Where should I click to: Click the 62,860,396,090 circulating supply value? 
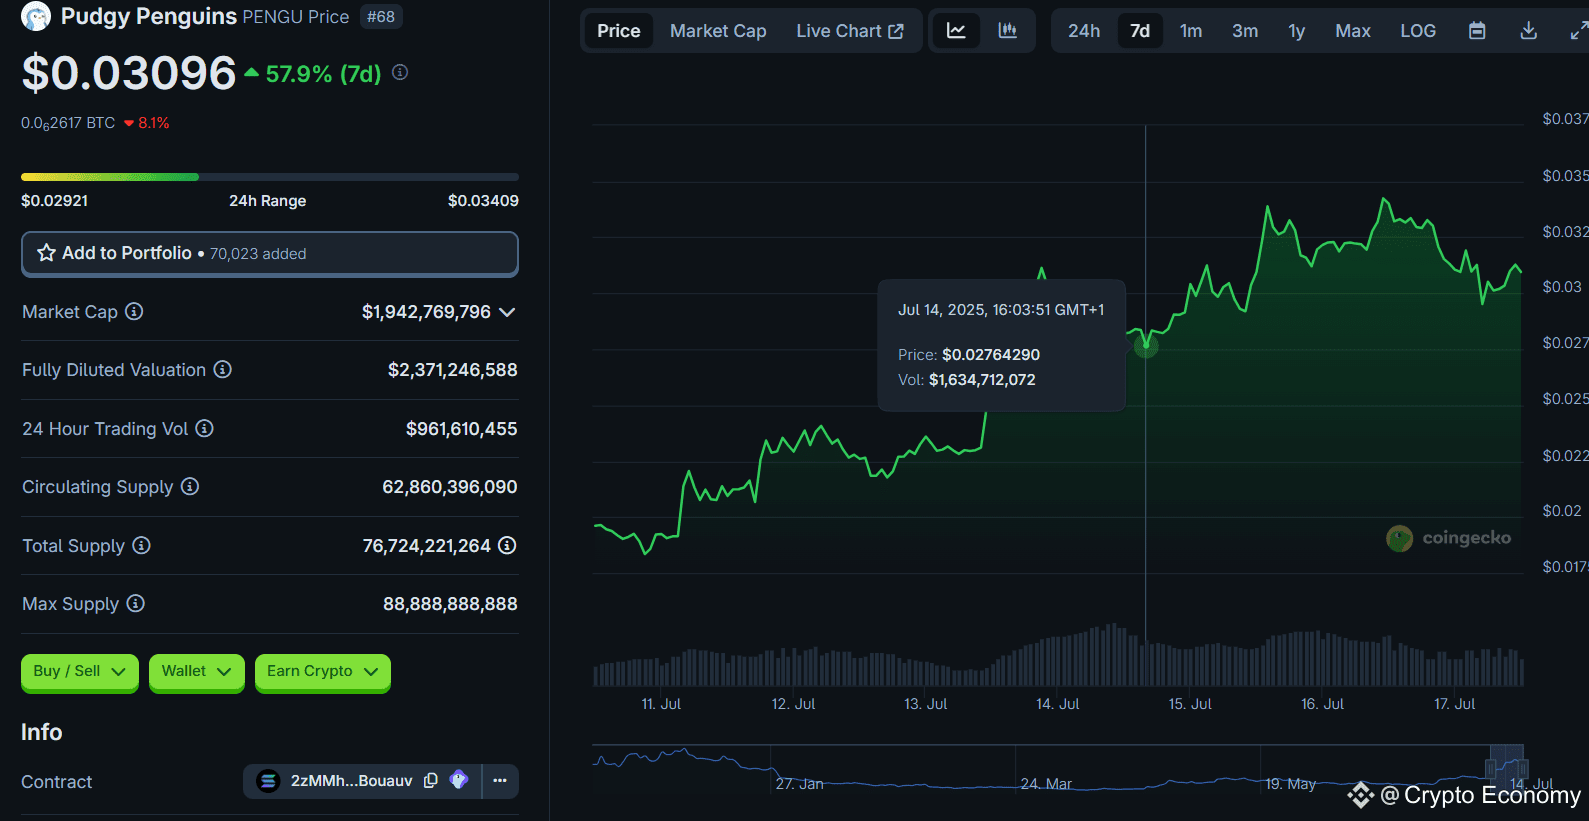pos(450,487)
